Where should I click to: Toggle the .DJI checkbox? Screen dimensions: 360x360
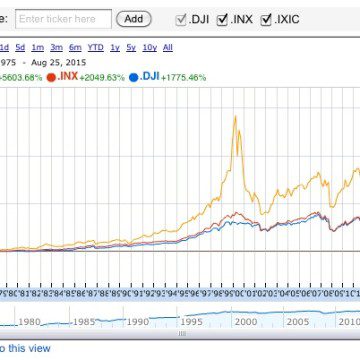click(181, 20)
